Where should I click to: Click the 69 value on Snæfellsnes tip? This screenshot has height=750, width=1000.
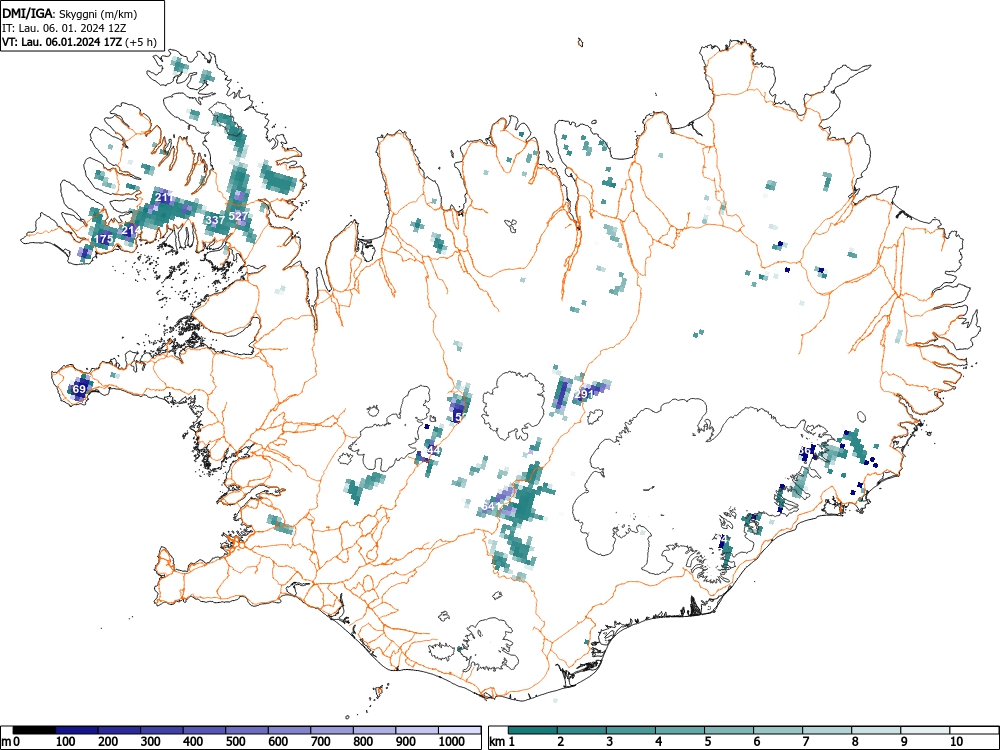pos(79,389)
